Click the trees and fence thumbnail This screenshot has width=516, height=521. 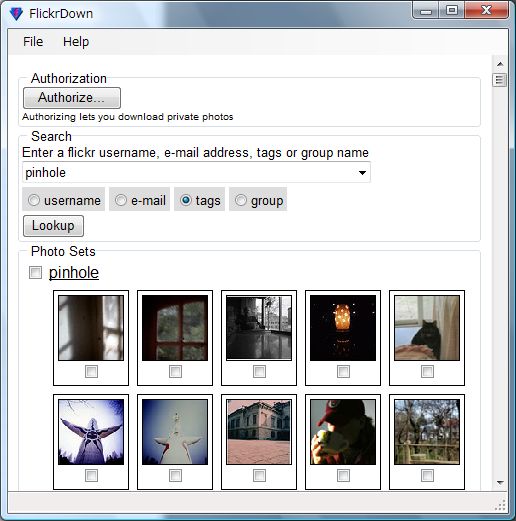coord(427,432)
